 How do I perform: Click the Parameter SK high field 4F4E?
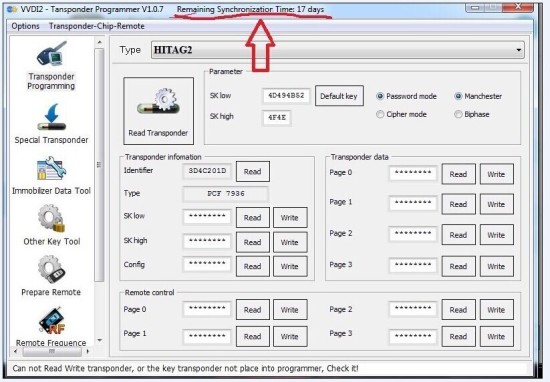coord(277,118)
